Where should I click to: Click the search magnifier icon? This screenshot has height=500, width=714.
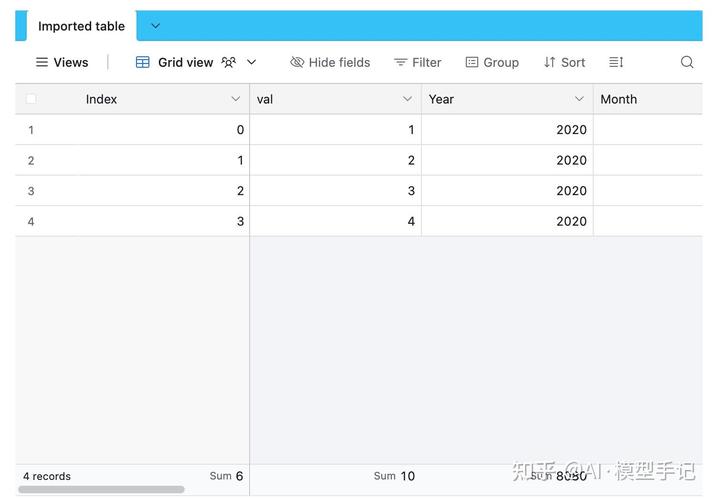[x=686, y=62]
